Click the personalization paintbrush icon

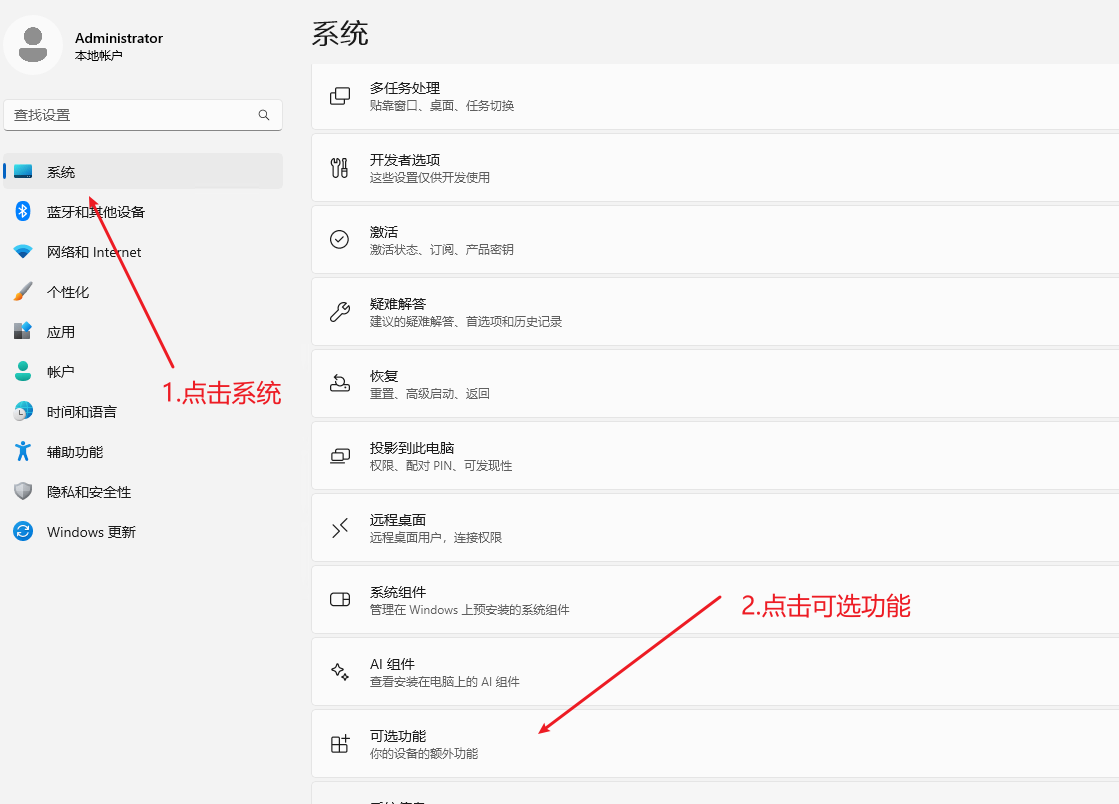(x=23, y=292)
